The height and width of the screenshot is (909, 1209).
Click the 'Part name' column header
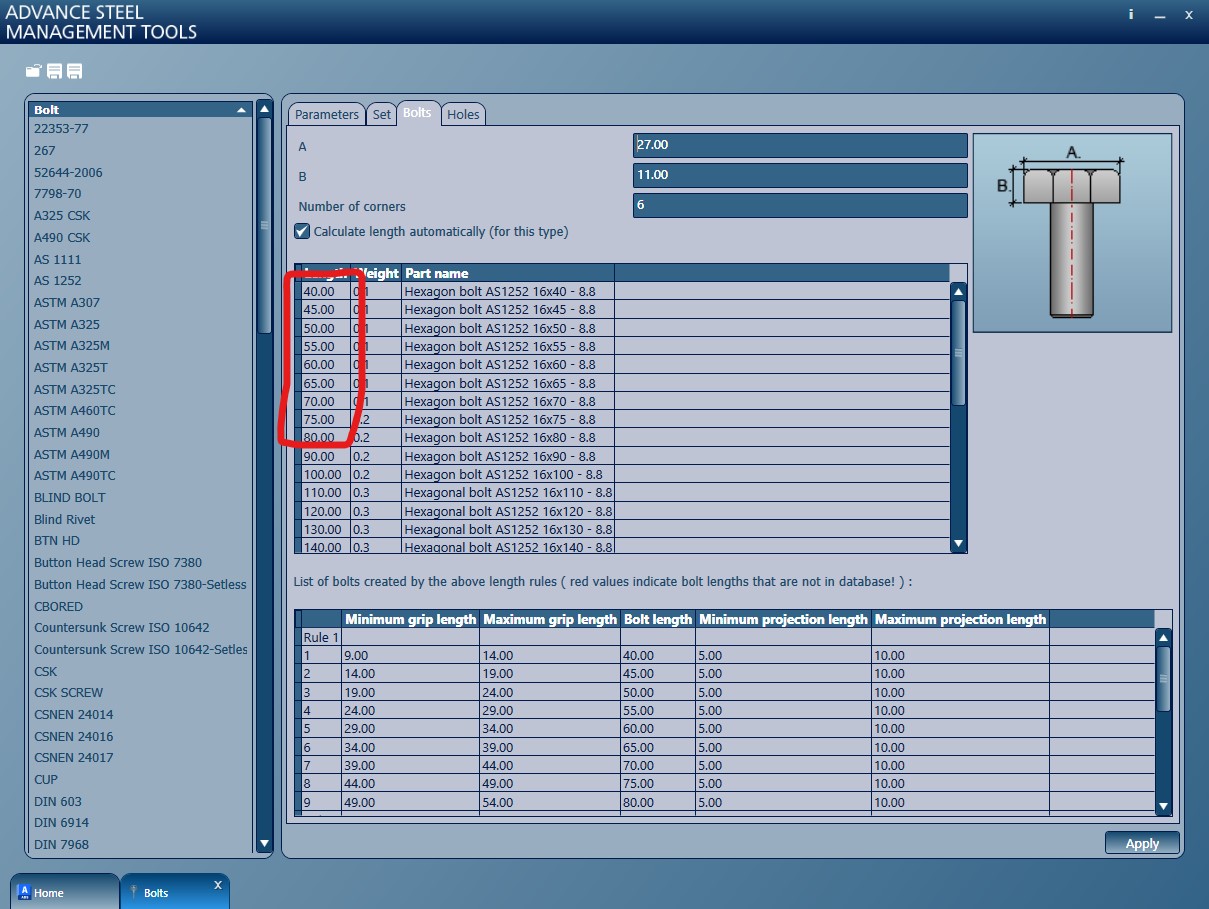coord(508,273)
